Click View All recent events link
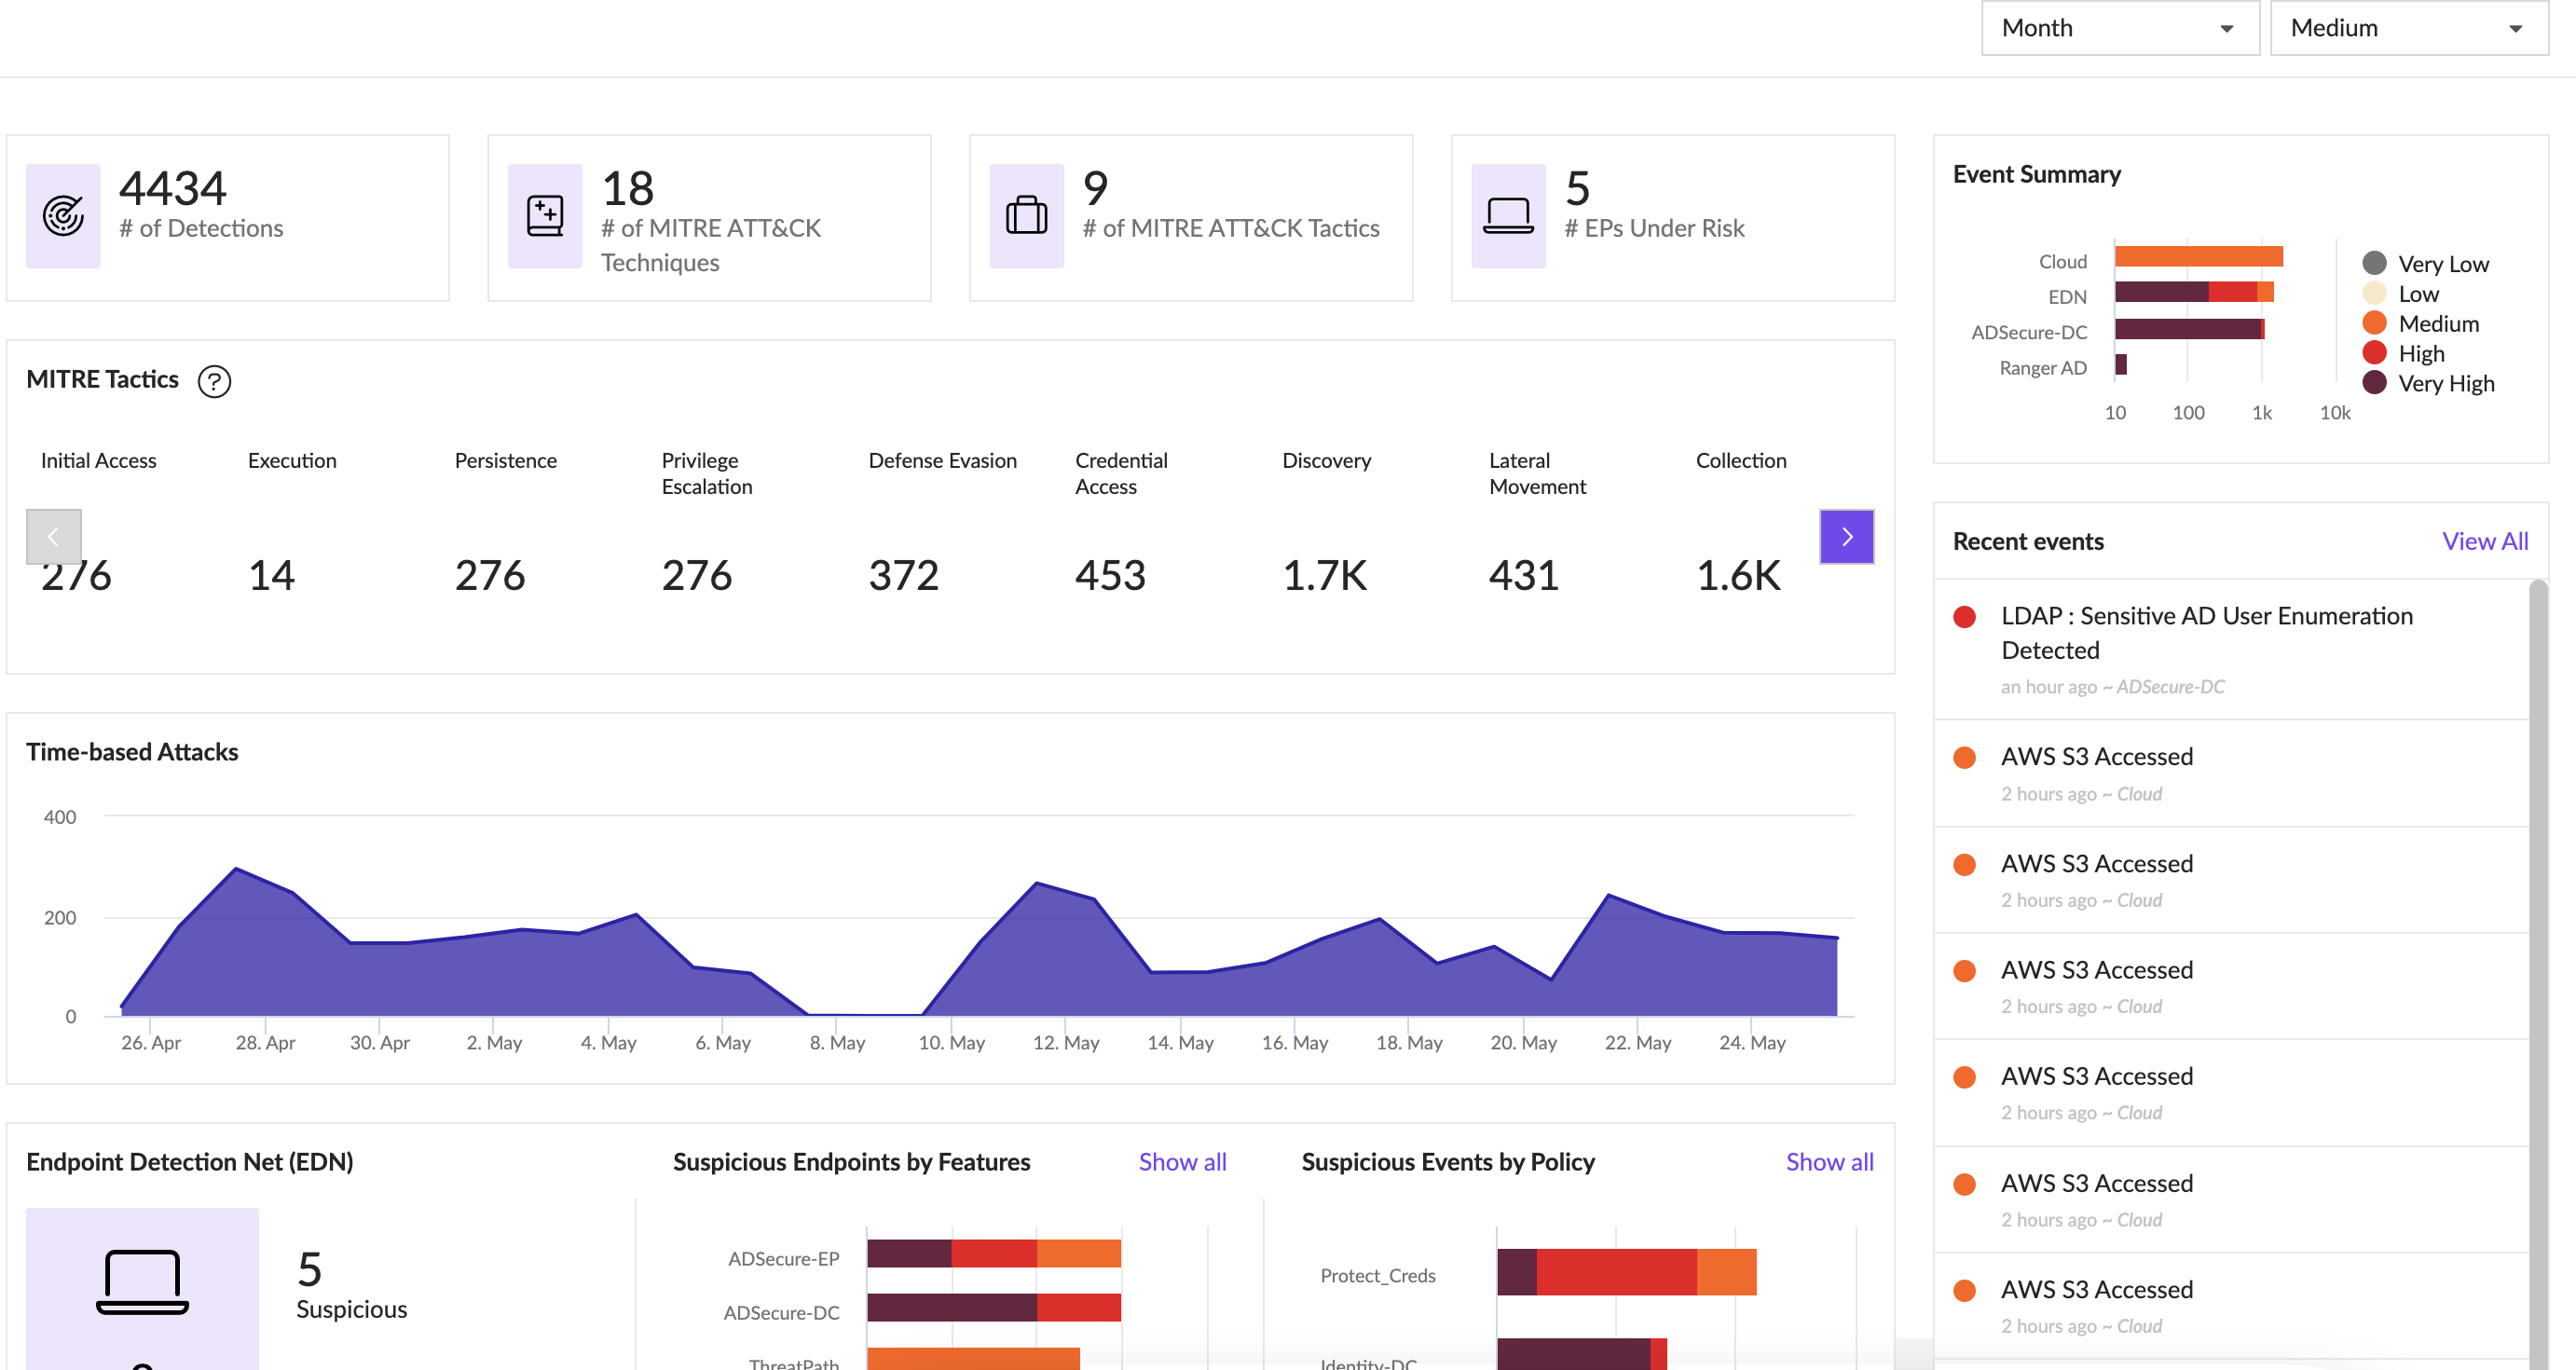The height and width of the screenshot is (1370, 2576). point(2484,541)
